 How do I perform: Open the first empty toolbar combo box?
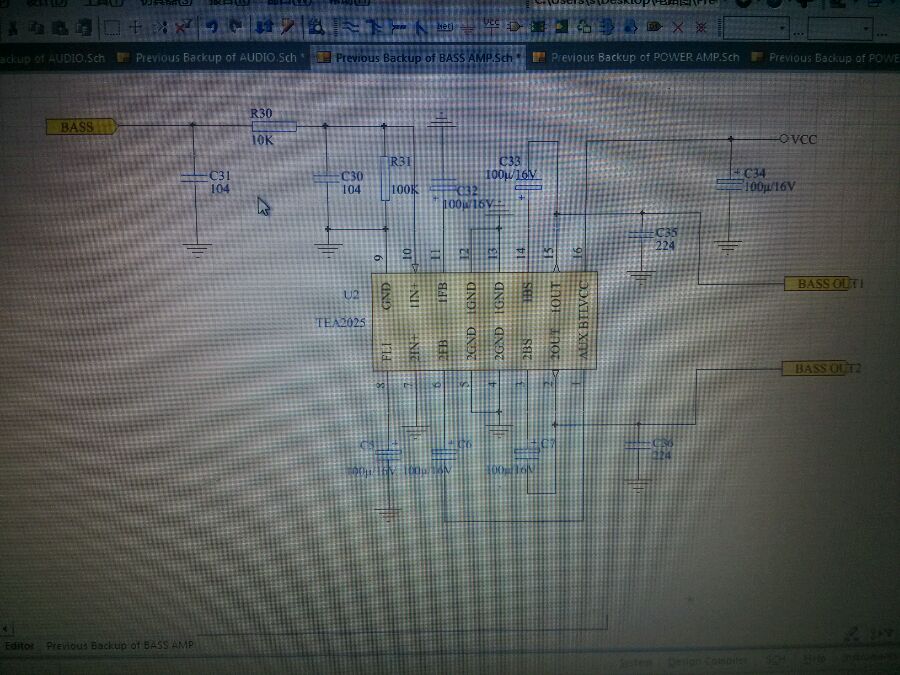(x=757, y=28)
